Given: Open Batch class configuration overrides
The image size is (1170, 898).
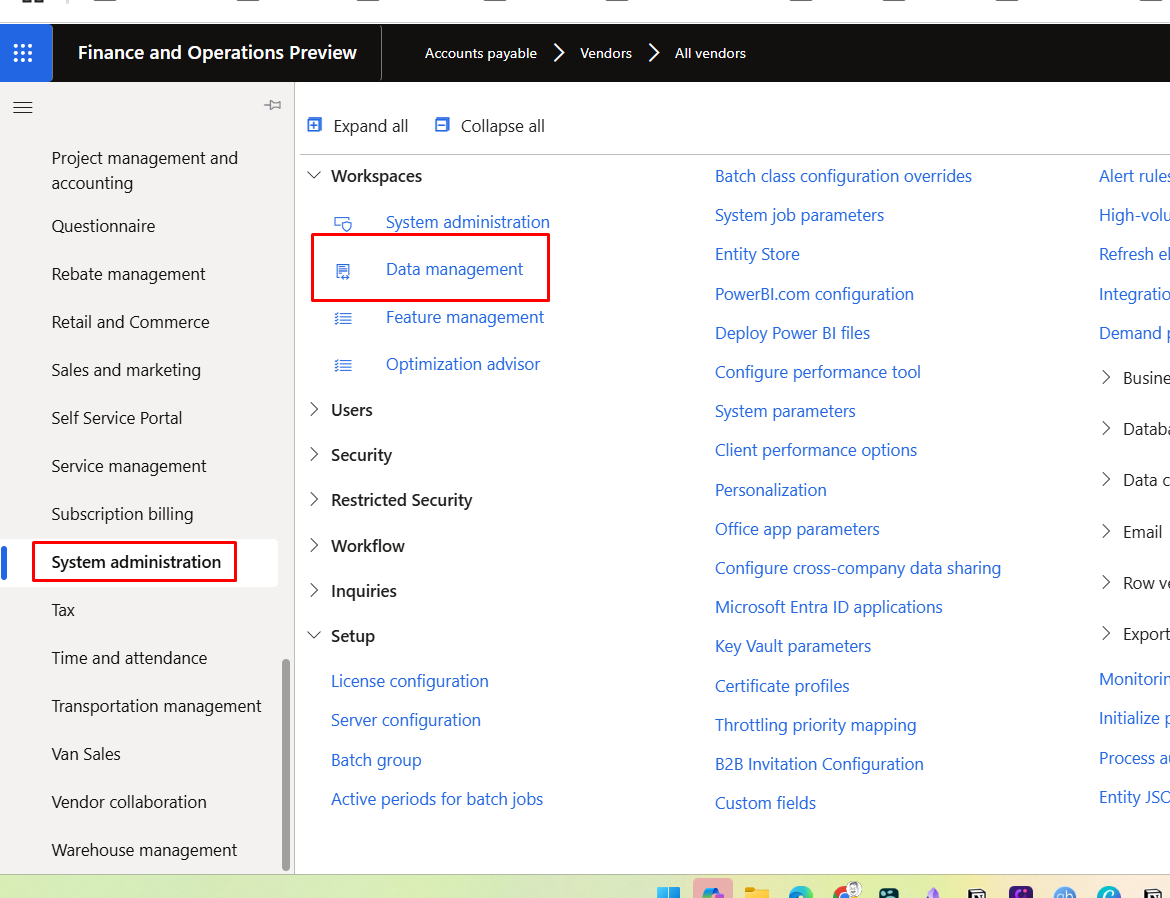Looking at the screenshot, I should point(843,176).
